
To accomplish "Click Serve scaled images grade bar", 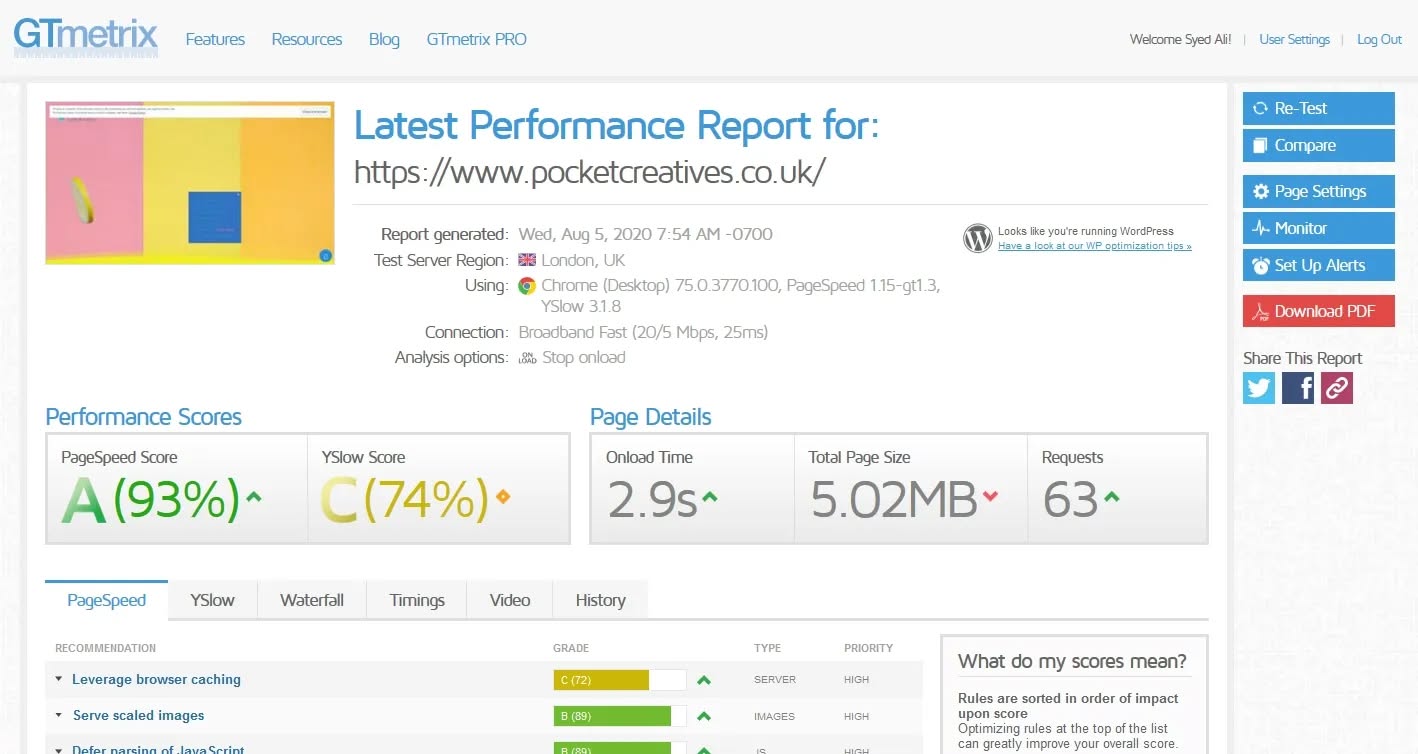I will point(620,716).
